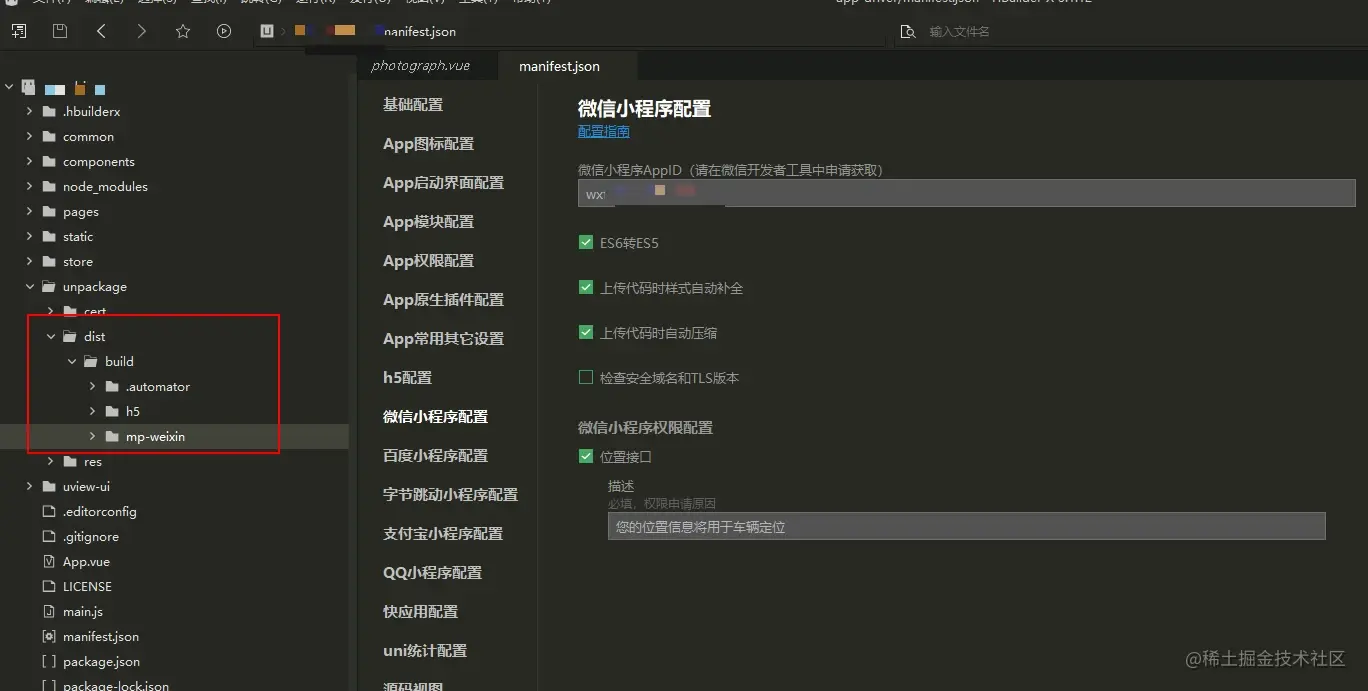Click the 微信小程序AppID input field

pos(966,193)
